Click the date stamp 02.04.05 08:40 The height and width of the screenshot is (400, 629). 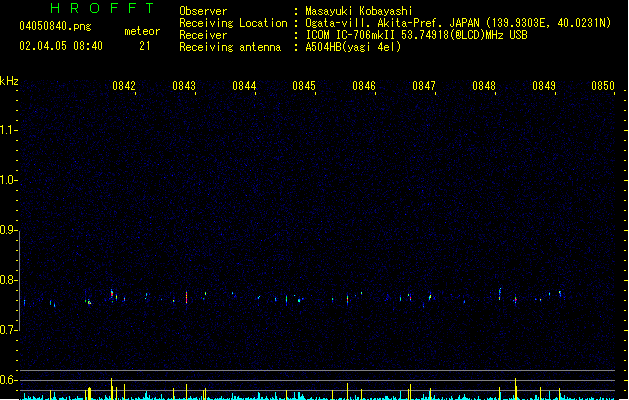coord(61,46)
